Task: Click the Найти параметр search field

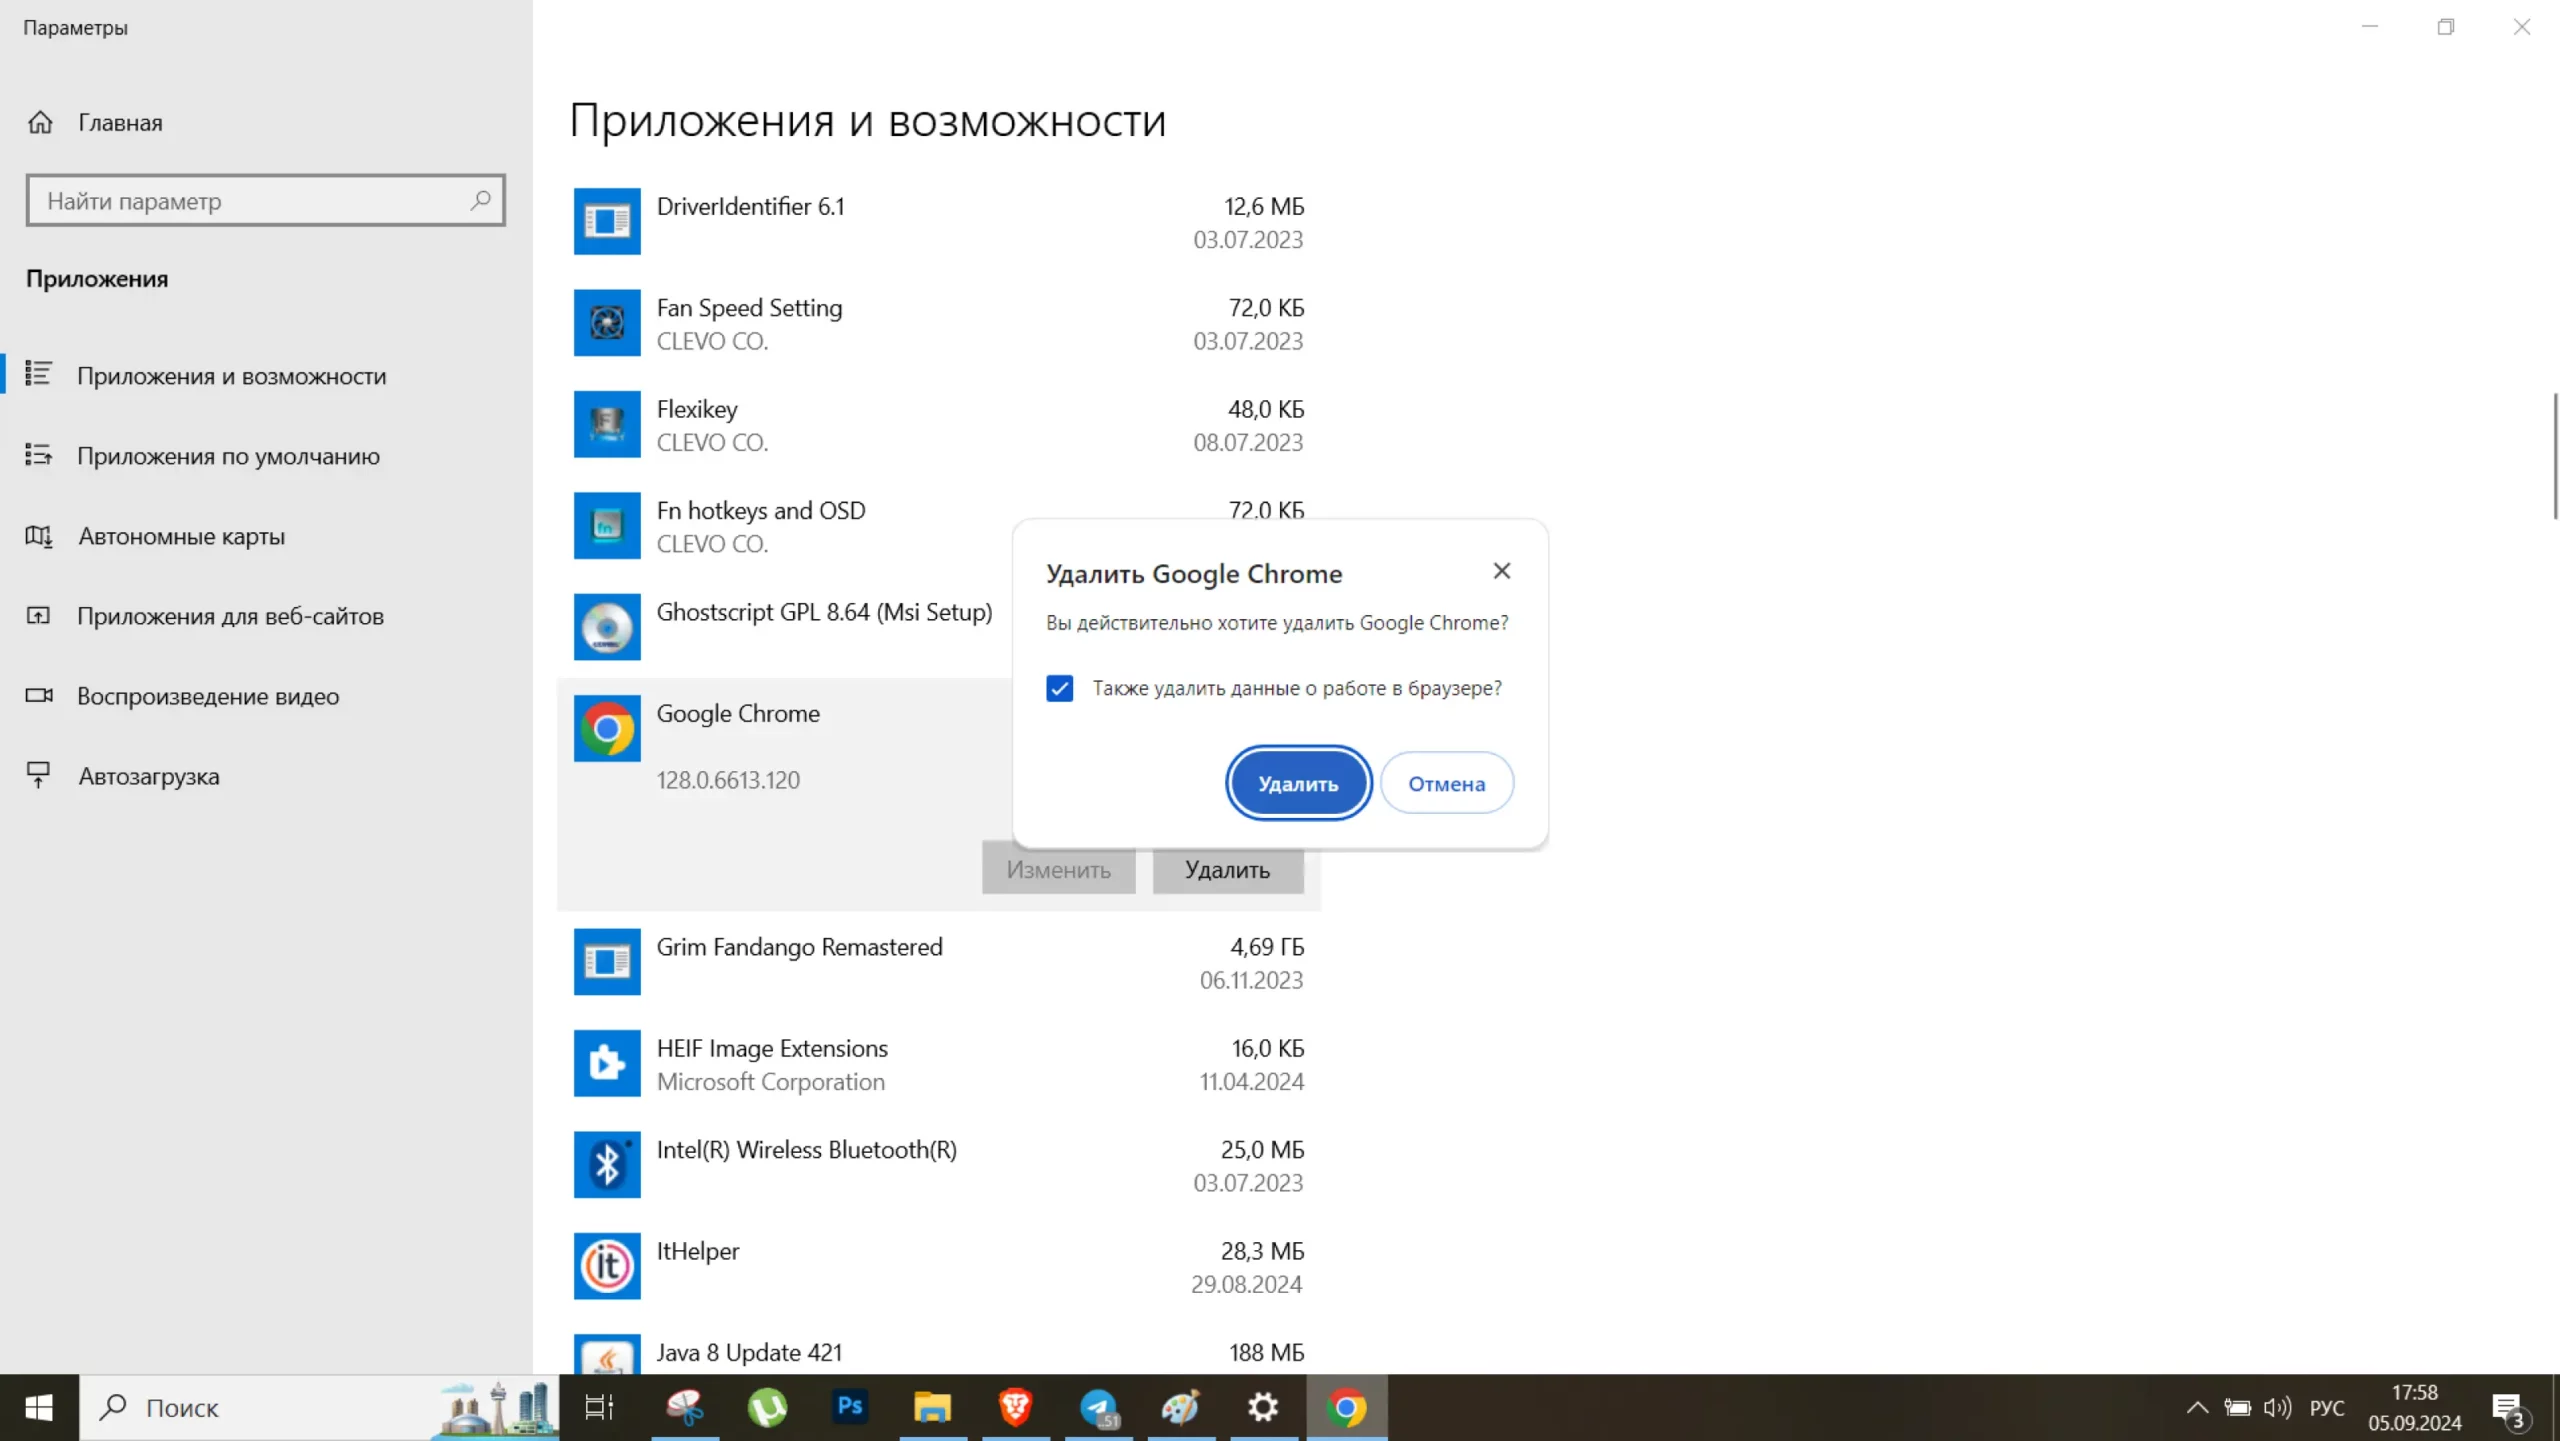Action: (x=250, y=201)
